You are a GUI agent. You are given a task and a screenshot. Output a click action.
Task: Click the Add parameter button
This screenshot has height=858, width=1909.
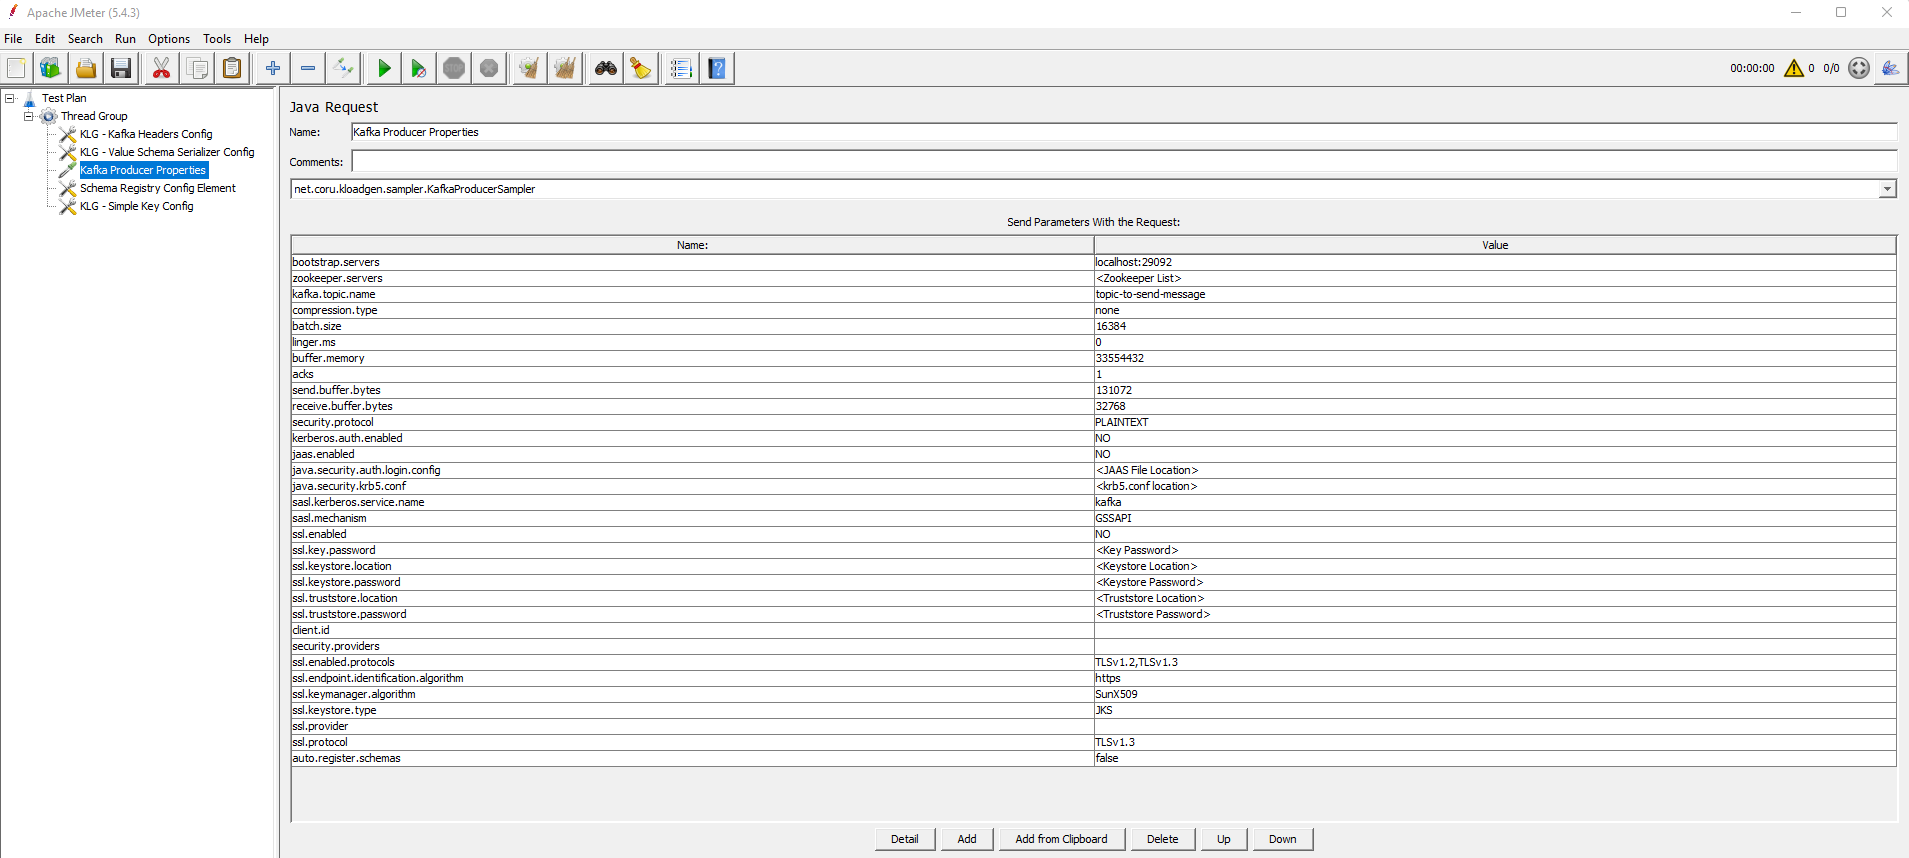pos(967,839)
